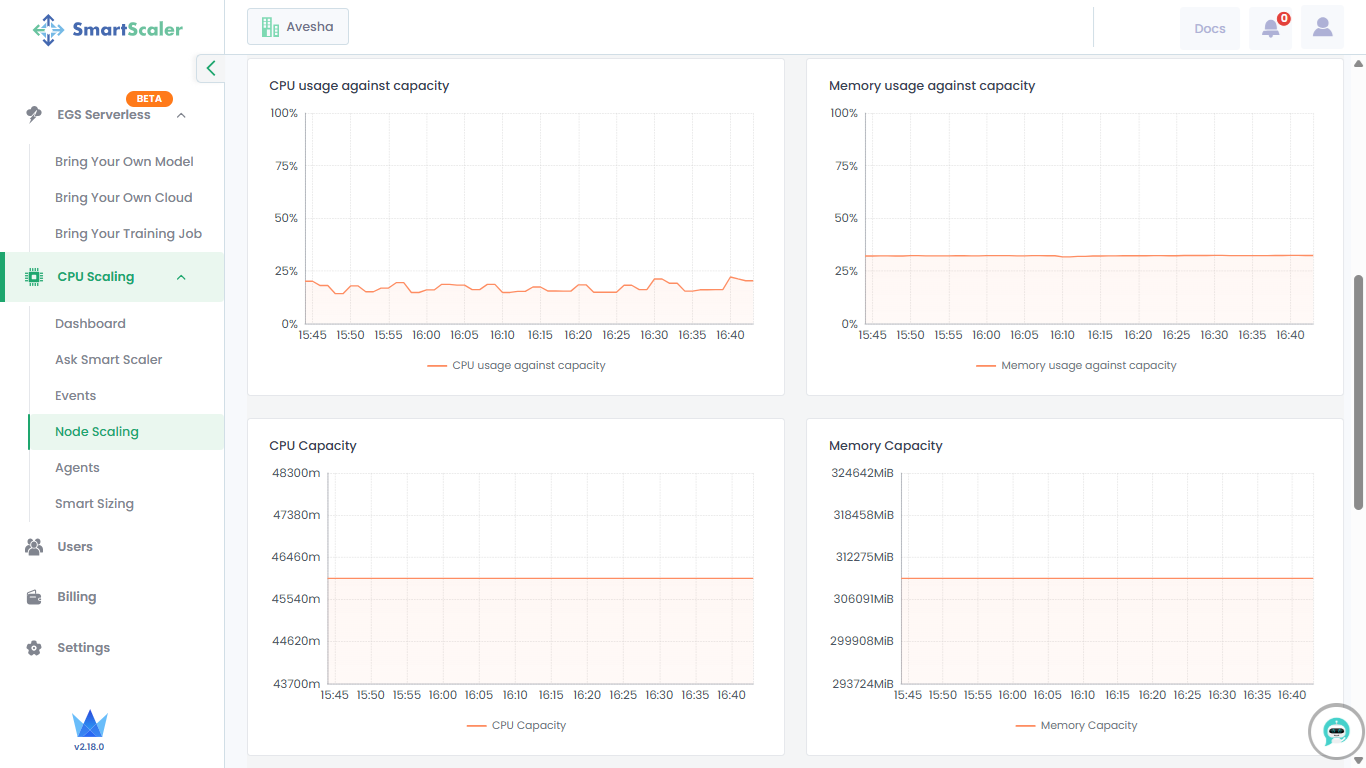Click the Settings gear icon
Screen dimensions: 1366x768
coord(34,648)
